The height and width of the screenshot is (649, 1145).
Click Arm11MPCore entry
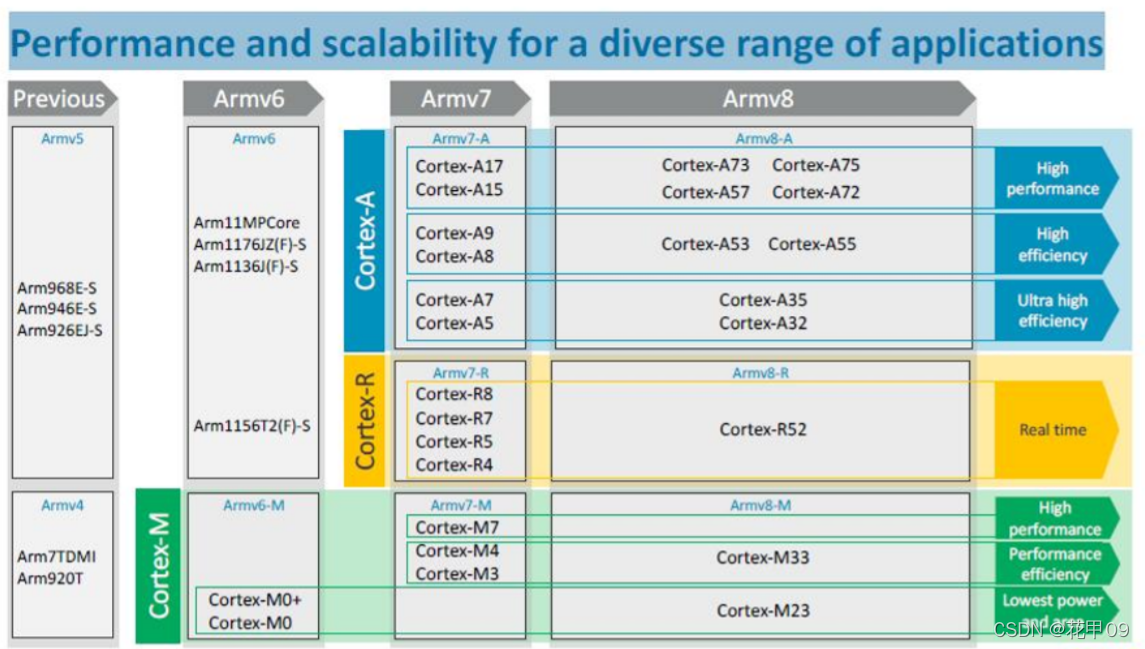247,223
